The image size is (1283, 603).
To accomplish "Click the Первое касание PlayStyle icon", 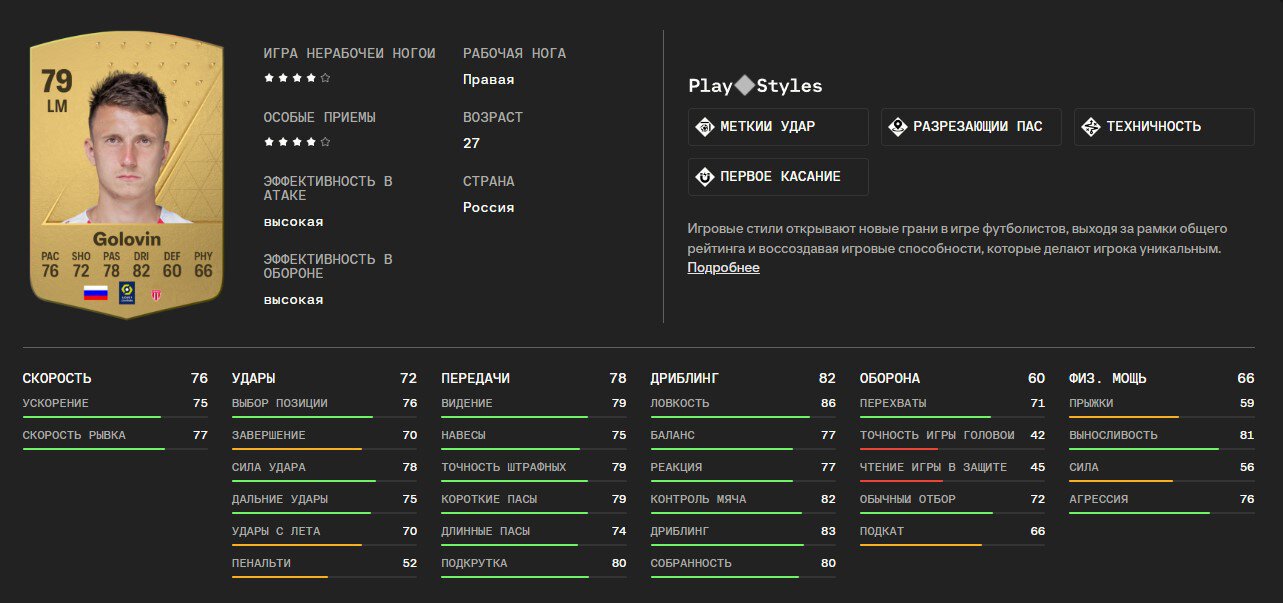I will pos(704,177).
